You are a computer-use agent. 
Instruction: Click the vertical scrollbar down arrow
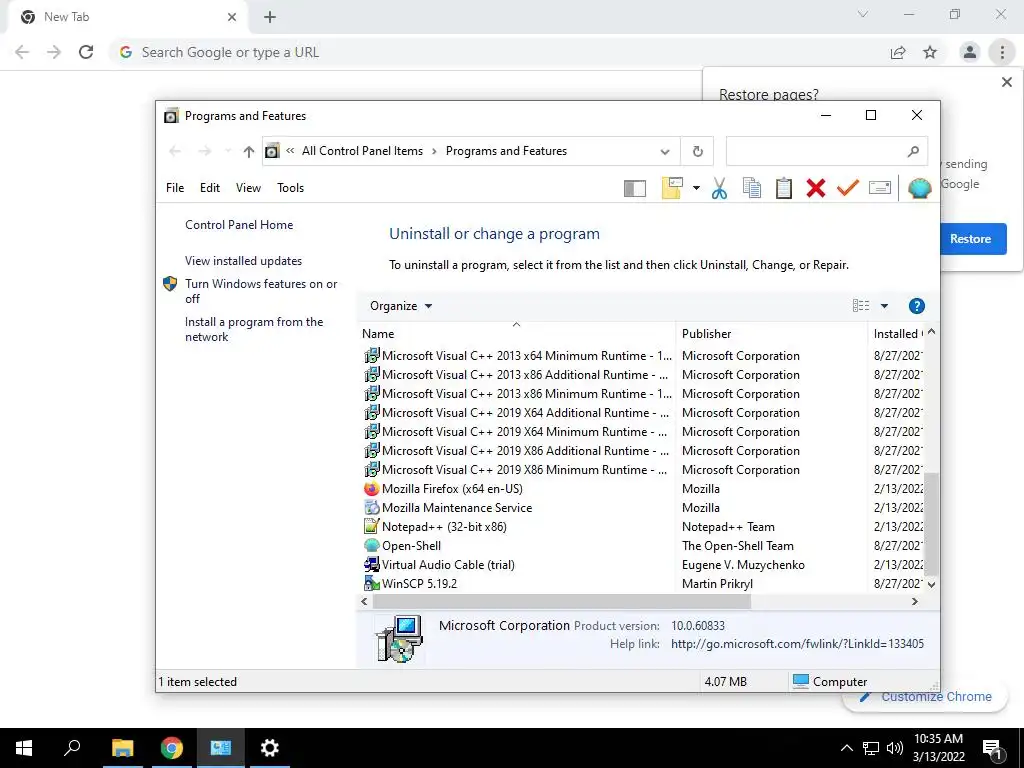(x=932, y=584)
